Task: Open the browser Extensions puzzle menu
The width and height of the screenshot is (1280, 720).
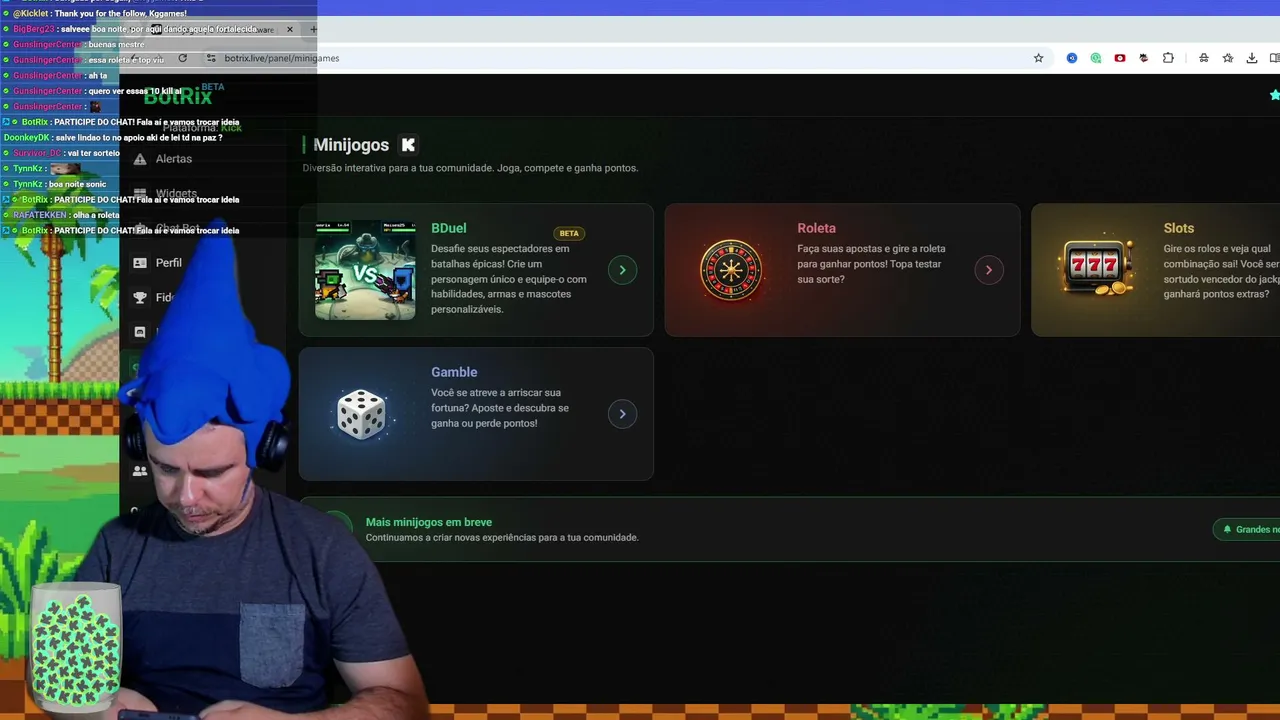Action: point(1168,58)
